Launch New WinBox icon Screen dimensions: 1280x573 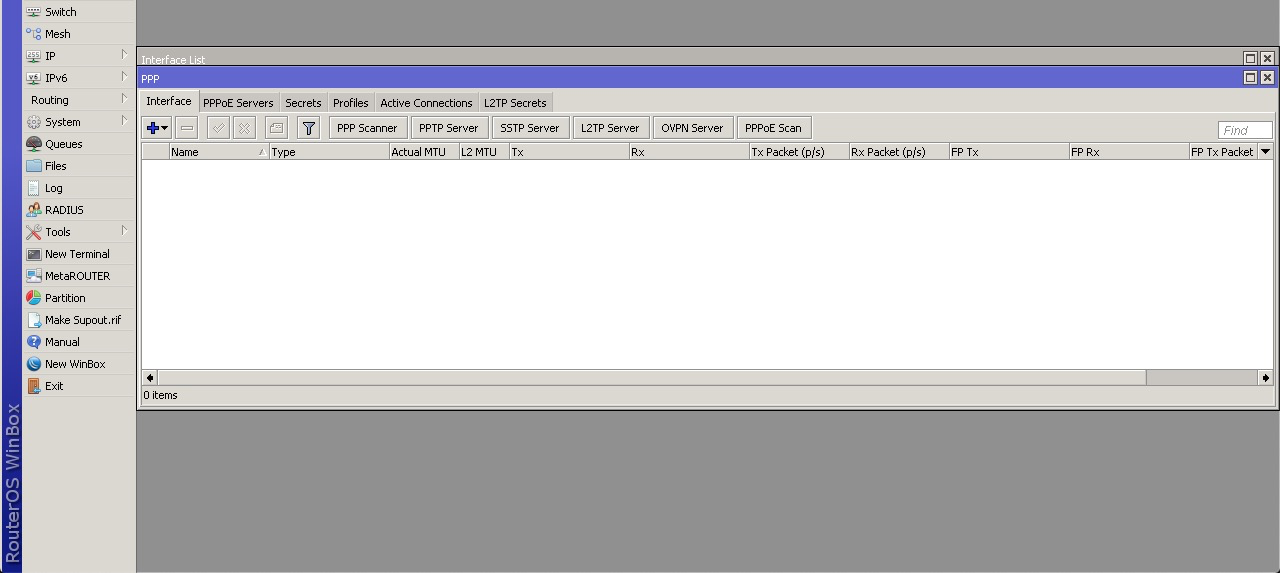(x=34, y=364)
